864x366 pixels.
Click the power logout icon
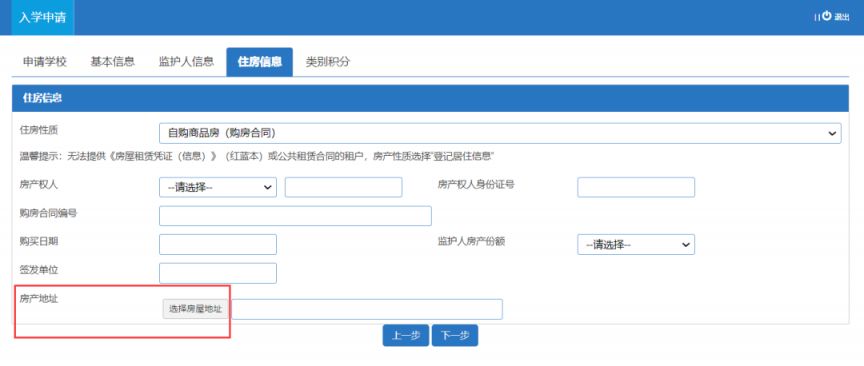point(827,17)
